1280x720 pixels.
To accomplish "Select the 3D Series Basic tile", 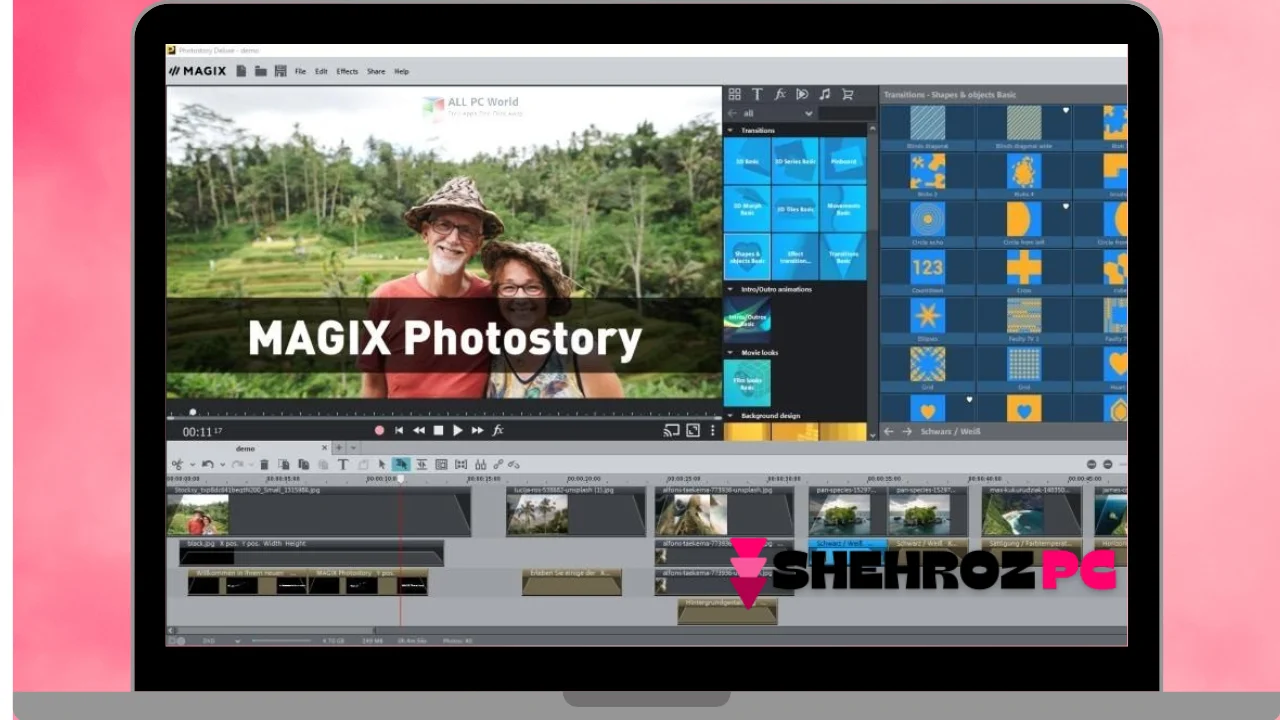I will [795, 160].
